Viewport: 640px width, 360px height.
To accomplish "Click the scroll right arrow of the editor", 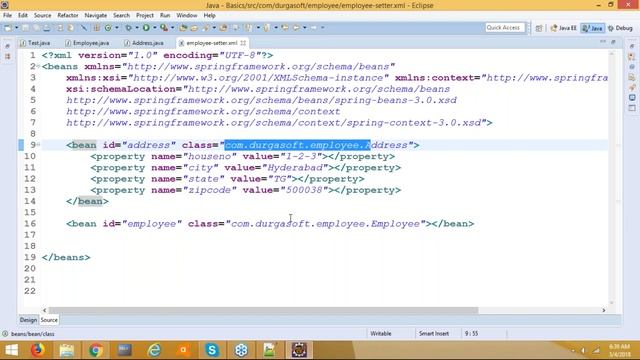I will 604,310.
